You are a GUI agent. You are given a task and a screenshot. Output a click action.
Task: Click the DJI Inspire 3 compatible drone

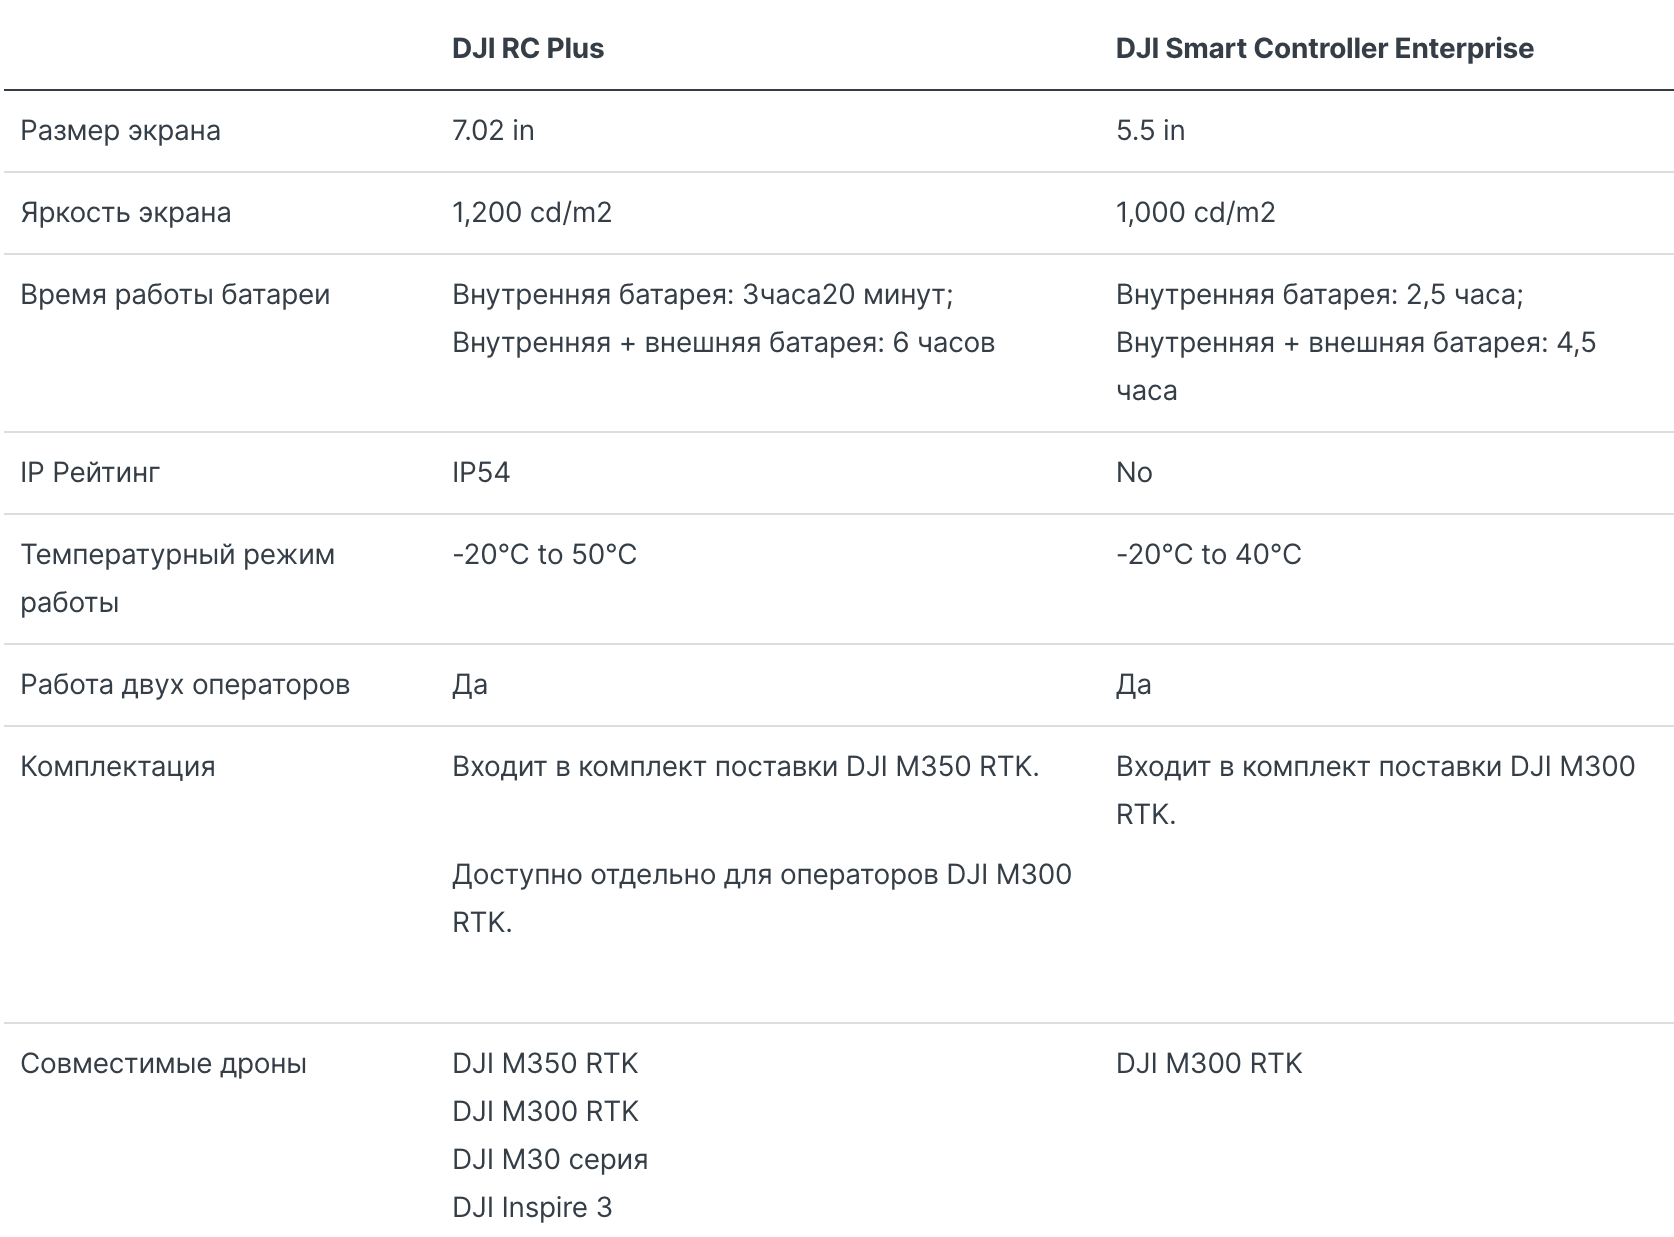coord(532,1208)
